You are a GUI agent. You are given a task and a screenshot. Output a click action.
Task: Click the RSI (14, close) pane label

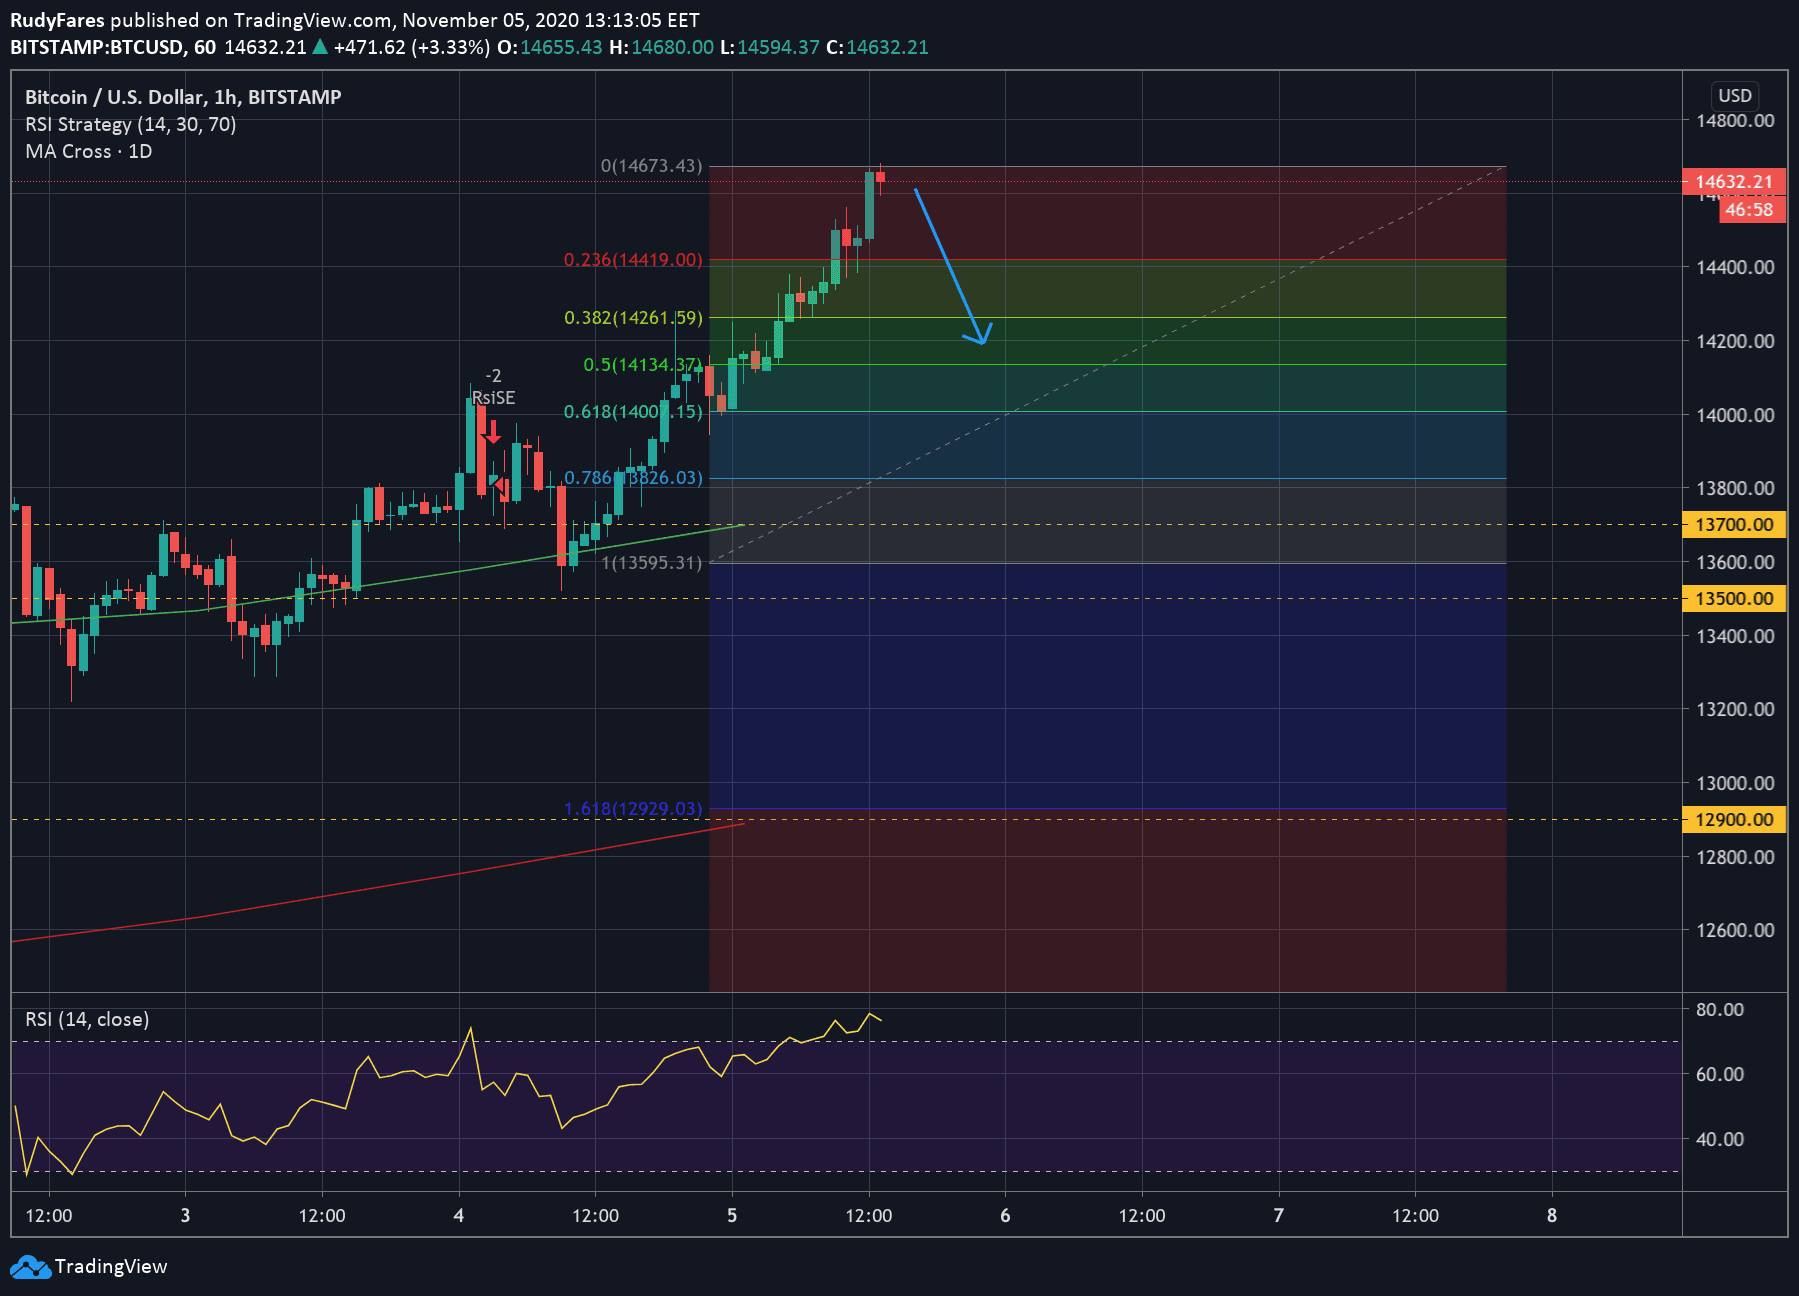tap(87, 1019)
